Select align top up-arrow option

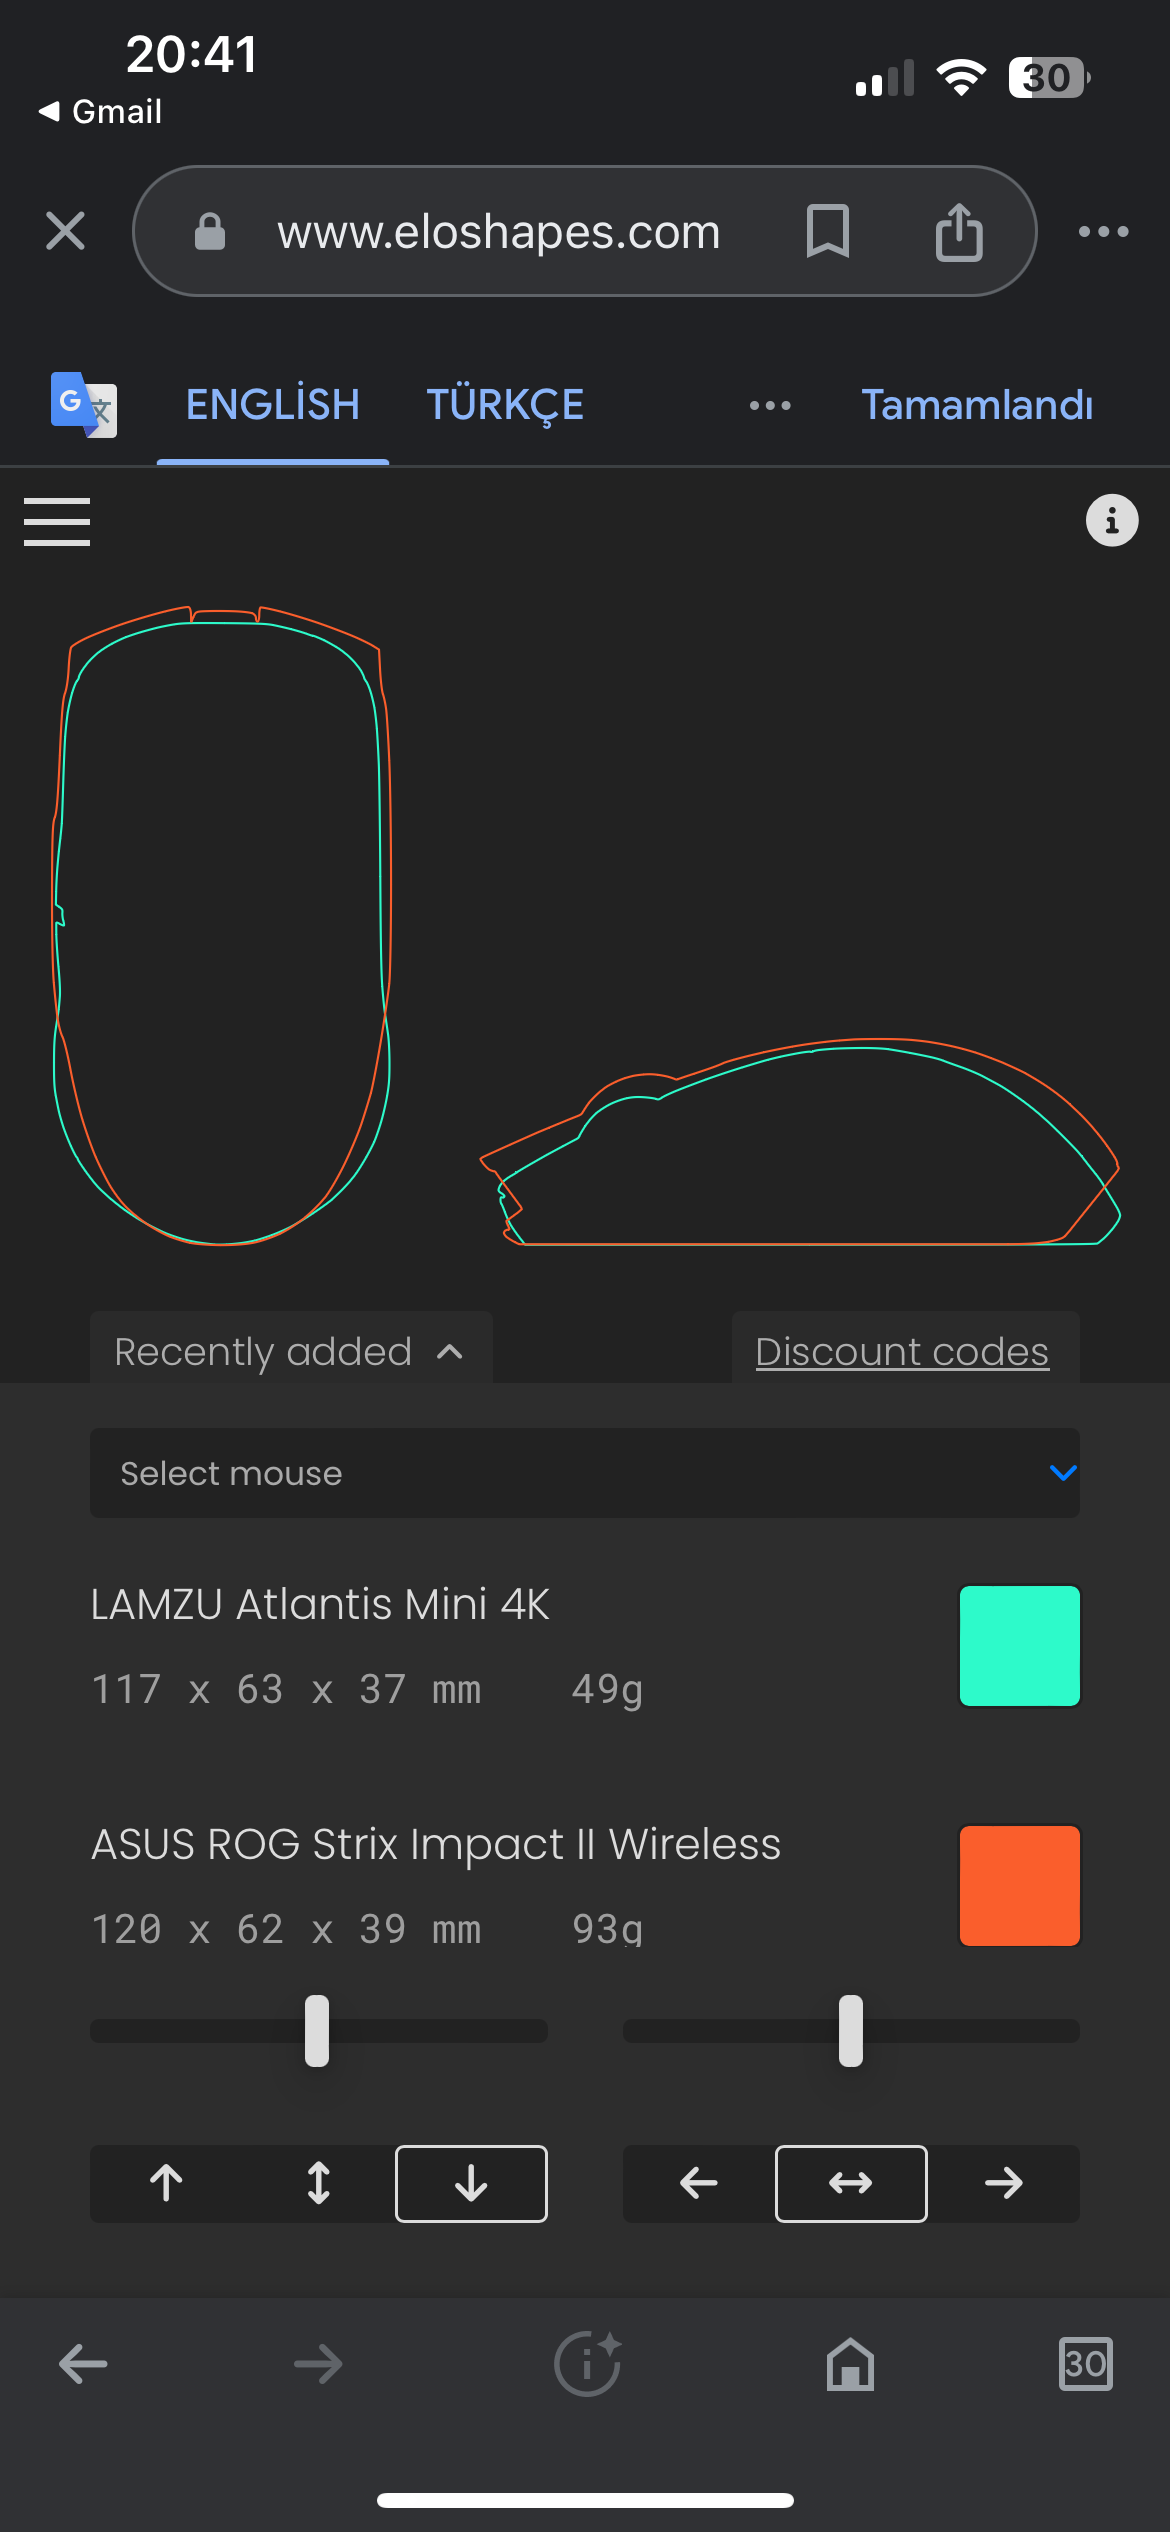tap(166, 2183)
